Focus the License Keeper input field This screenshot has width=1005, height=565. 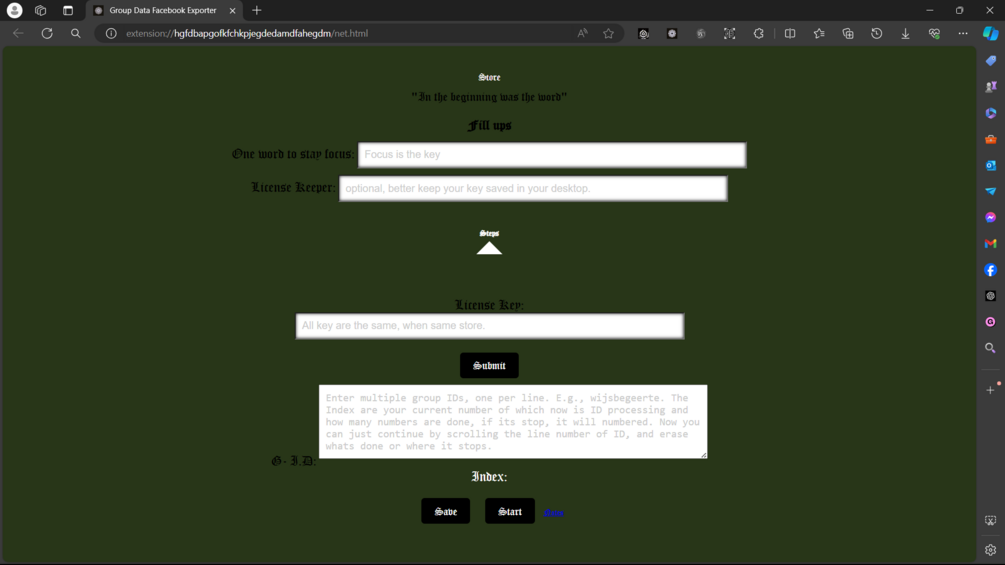[x=533, y=188]
